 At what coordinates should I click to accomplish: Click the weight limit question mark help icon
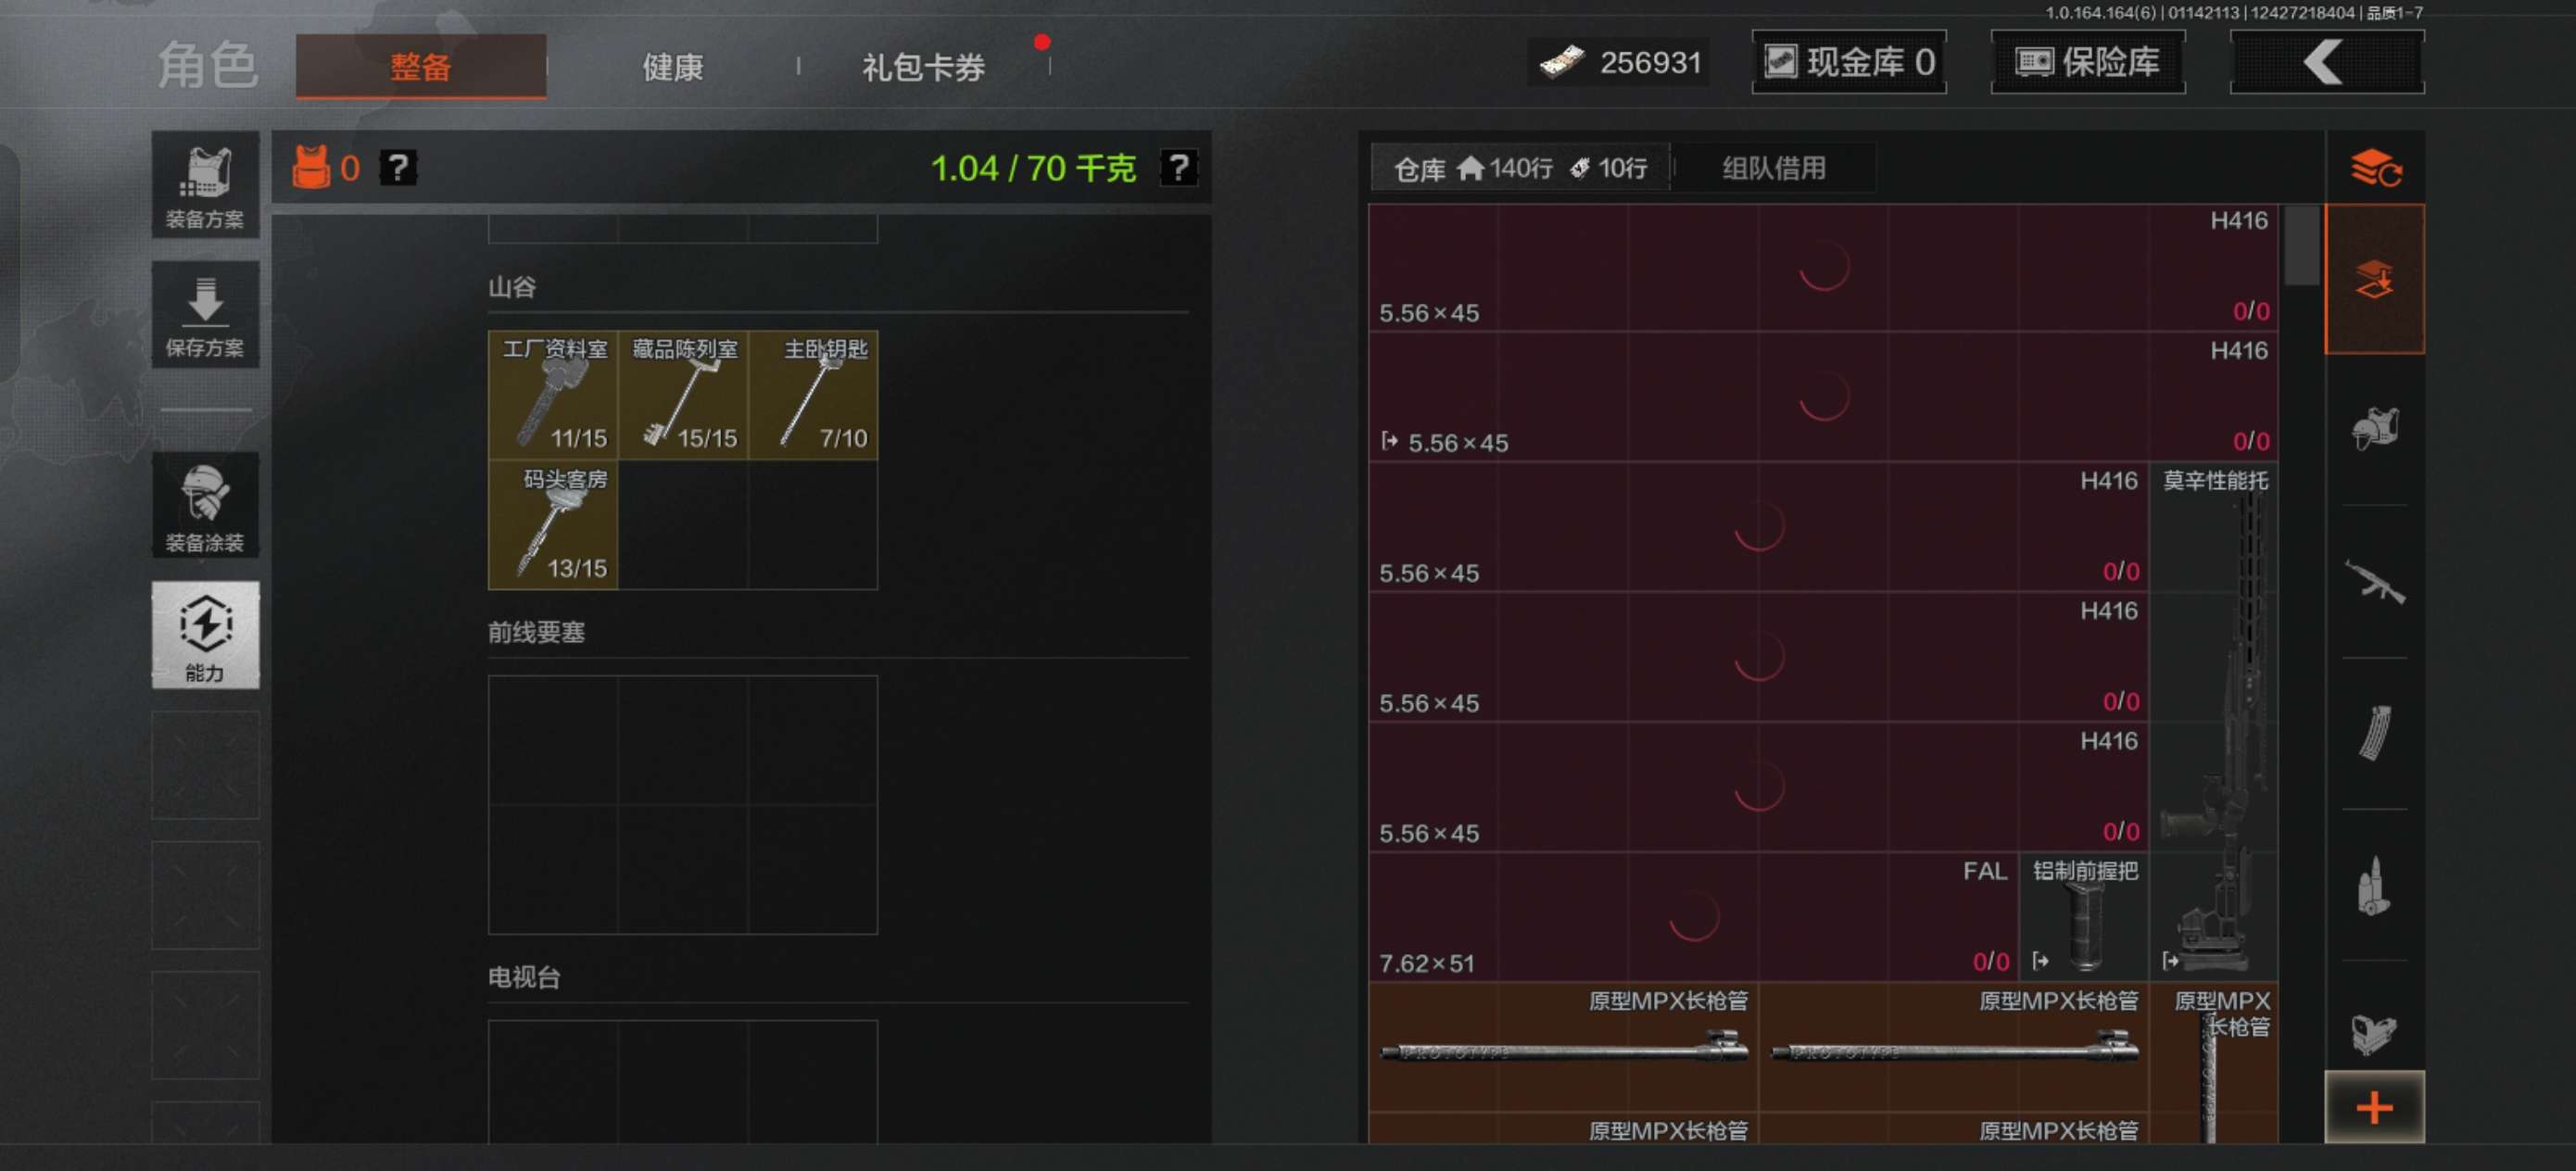1178,169
